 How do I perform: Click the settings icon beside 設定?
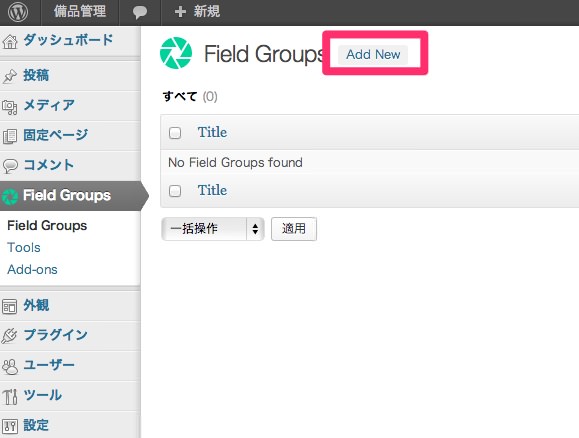coord(10,426)
